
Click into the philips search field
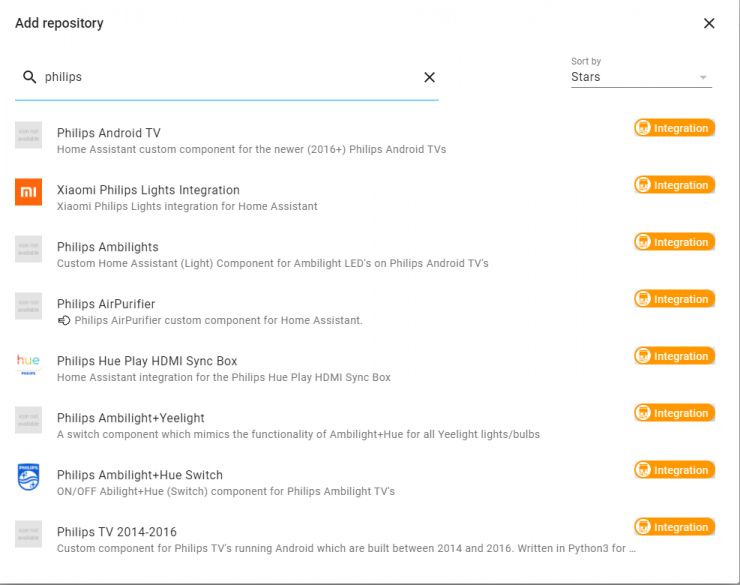[x=230, y=77]
